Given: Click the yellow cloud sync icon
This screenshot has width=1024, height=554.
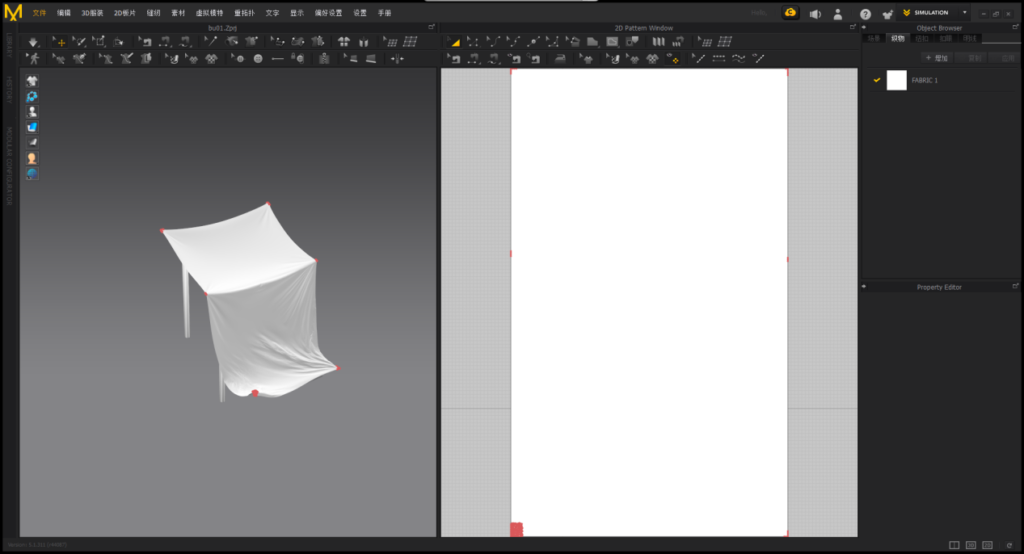Looking at the screenshot, I should tap(790, 13).
